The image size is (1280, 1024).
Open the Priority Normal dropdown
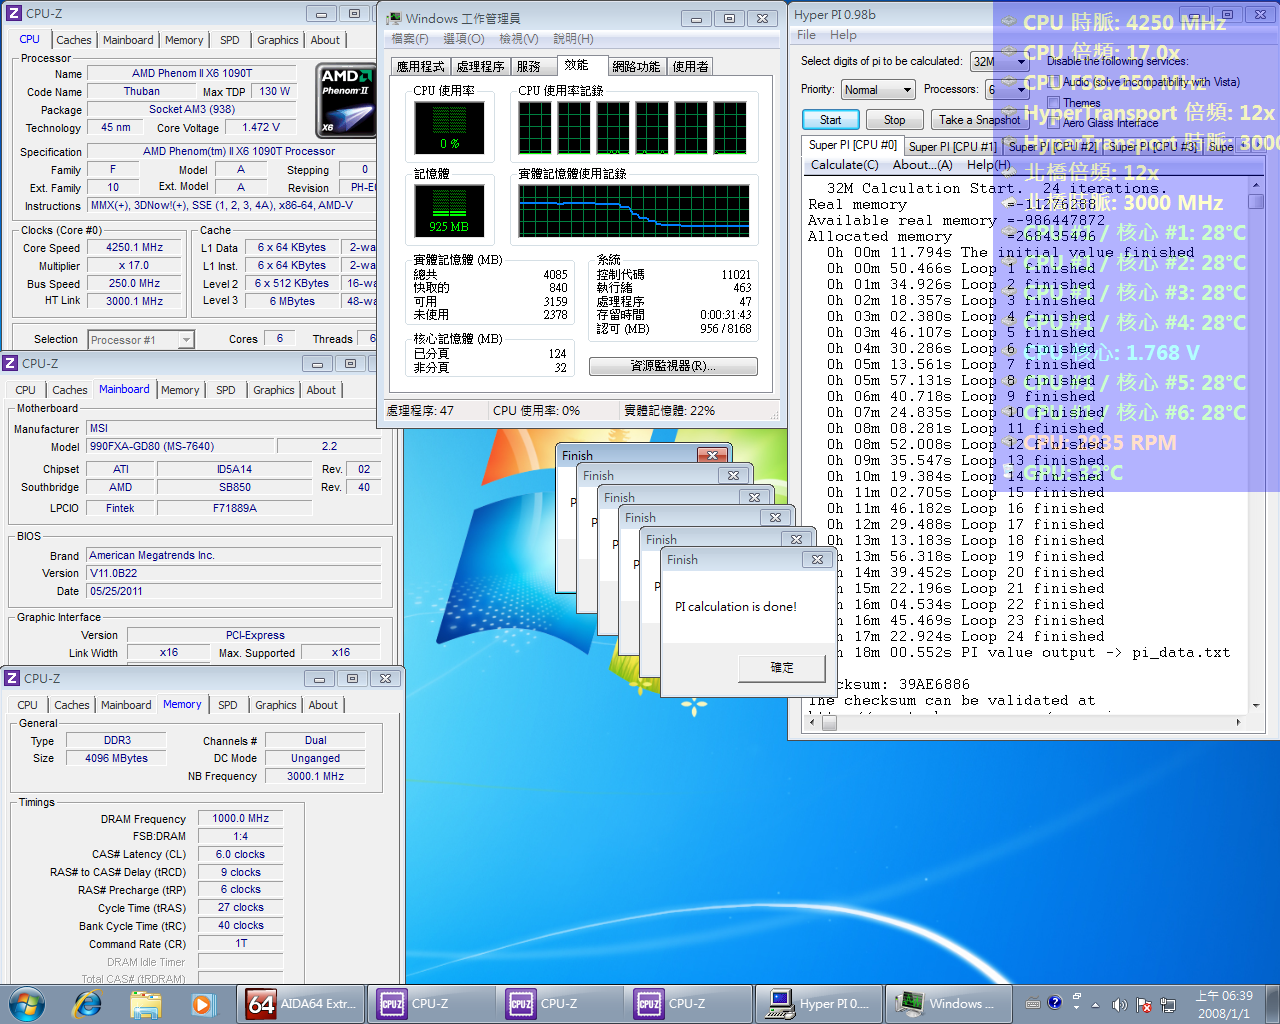tap(878, 90)
